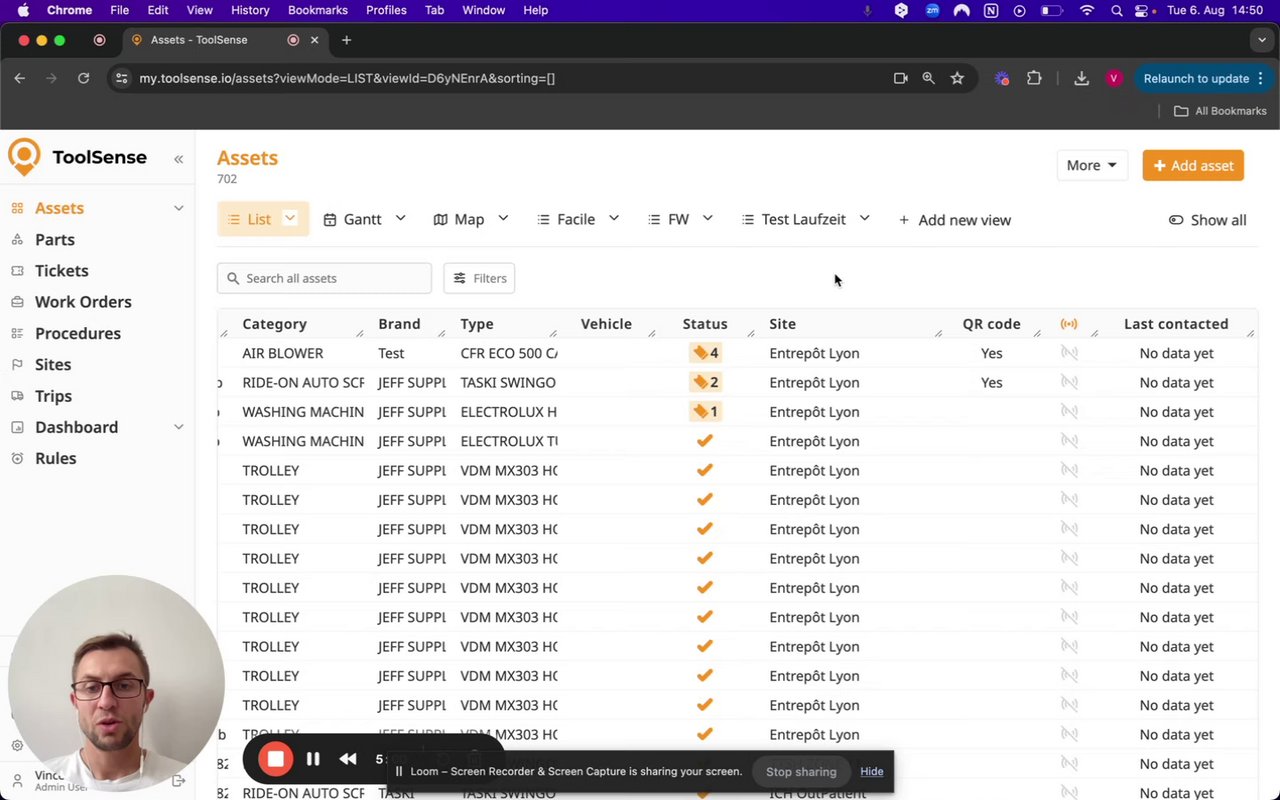Click the Hide link in the sharing bar

[872, 771]
